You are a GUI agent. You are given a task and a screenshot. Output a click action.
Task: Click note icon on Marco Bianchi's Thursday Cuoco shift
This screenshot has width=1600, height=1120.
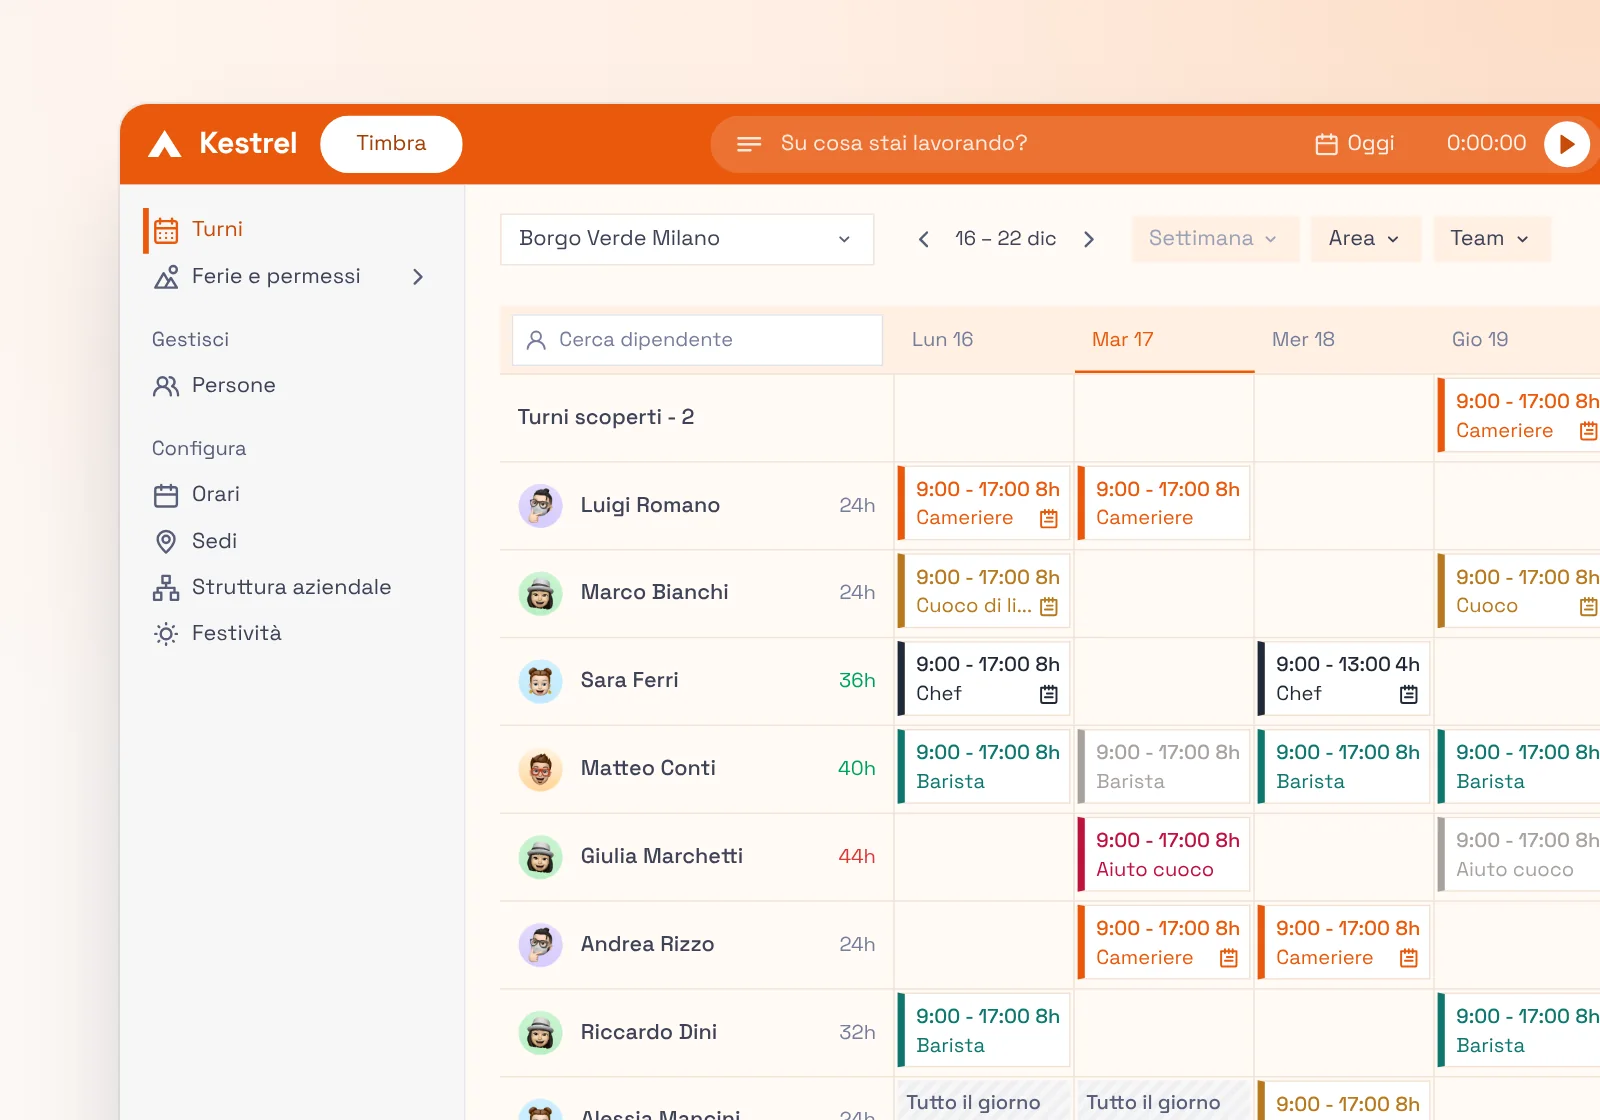[x=1588, y=607]
